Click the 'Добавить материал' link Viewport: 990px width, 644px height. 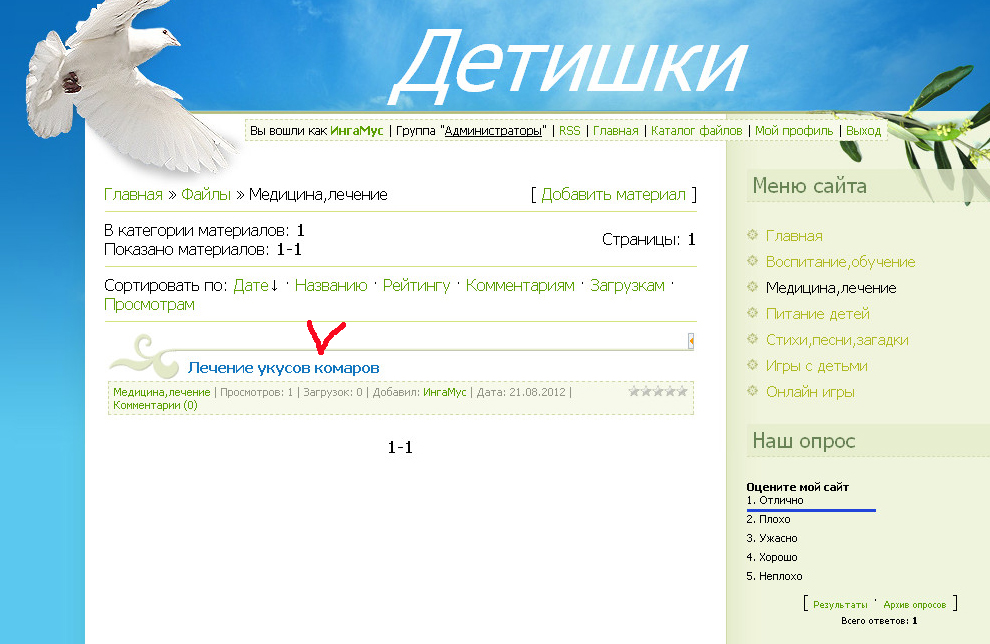click(x=613, y=194)
